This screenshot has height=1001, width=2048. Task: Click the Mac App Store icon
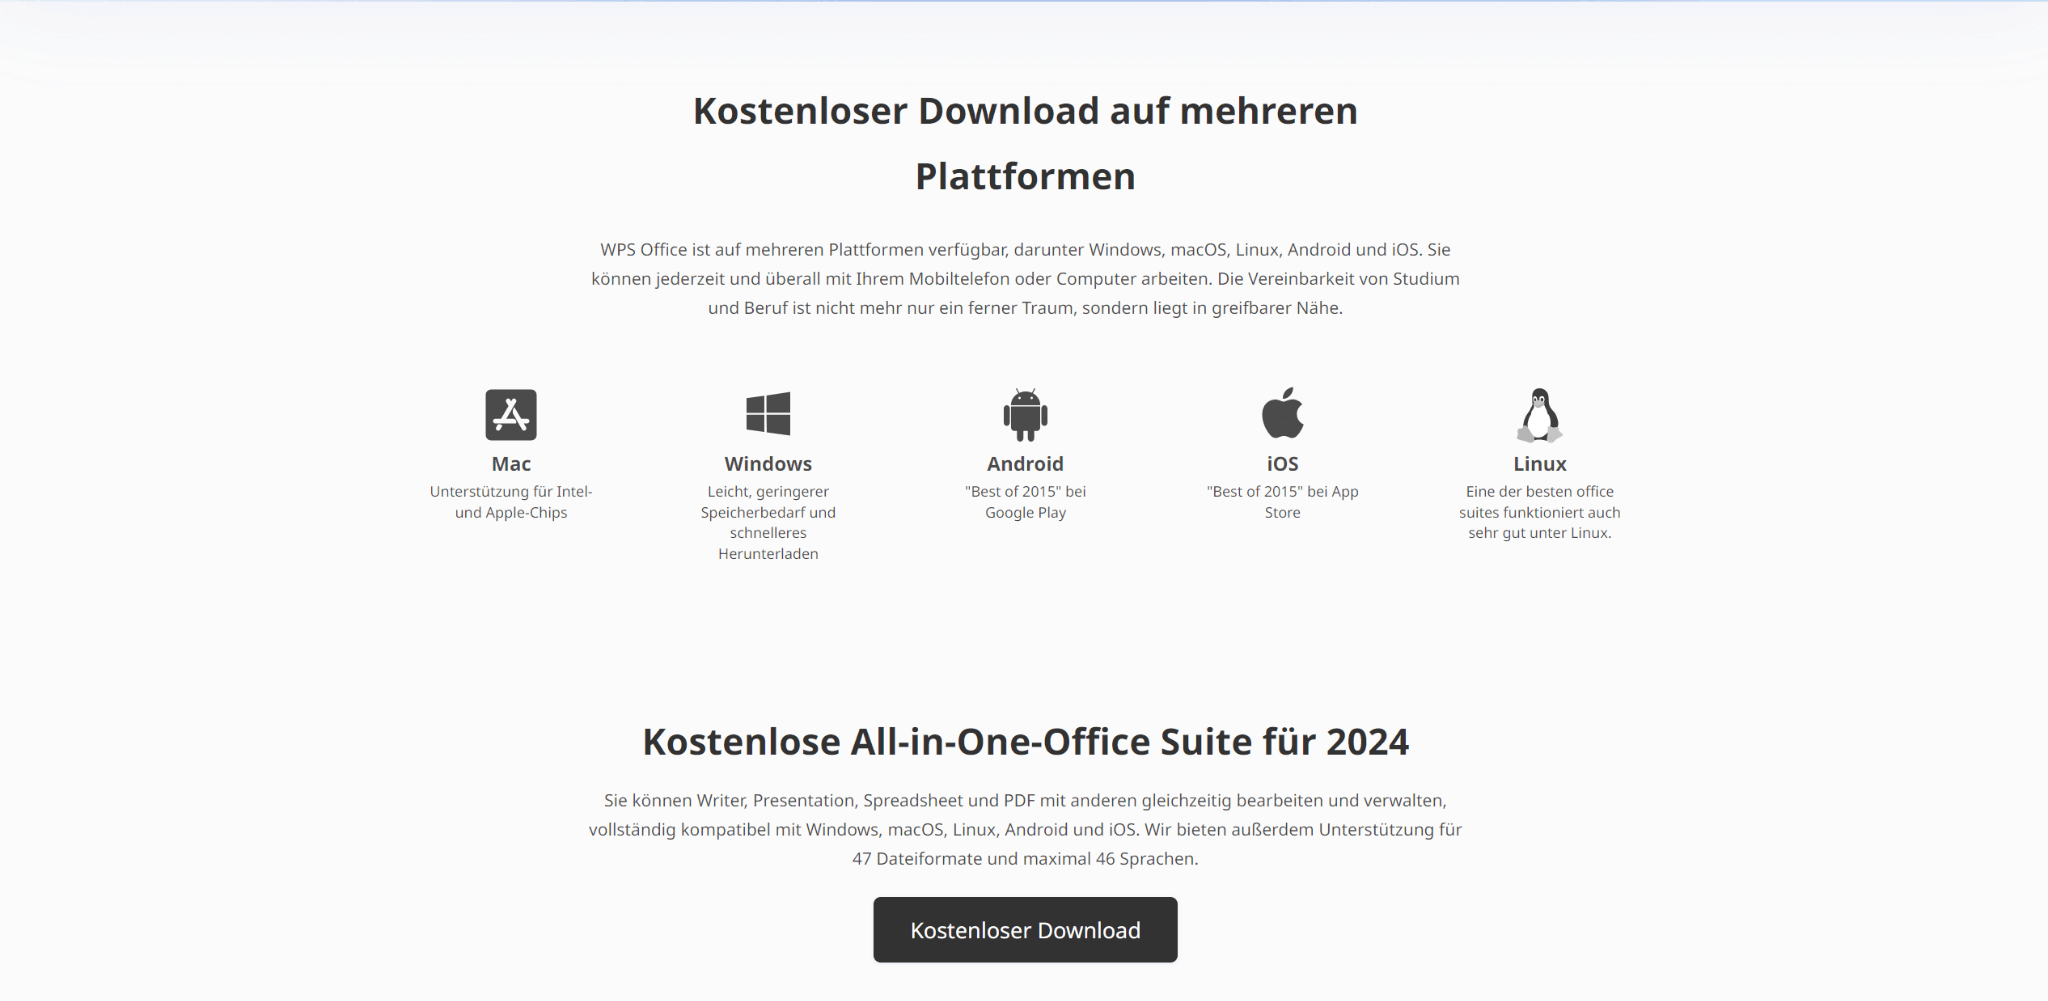(511, 414)
